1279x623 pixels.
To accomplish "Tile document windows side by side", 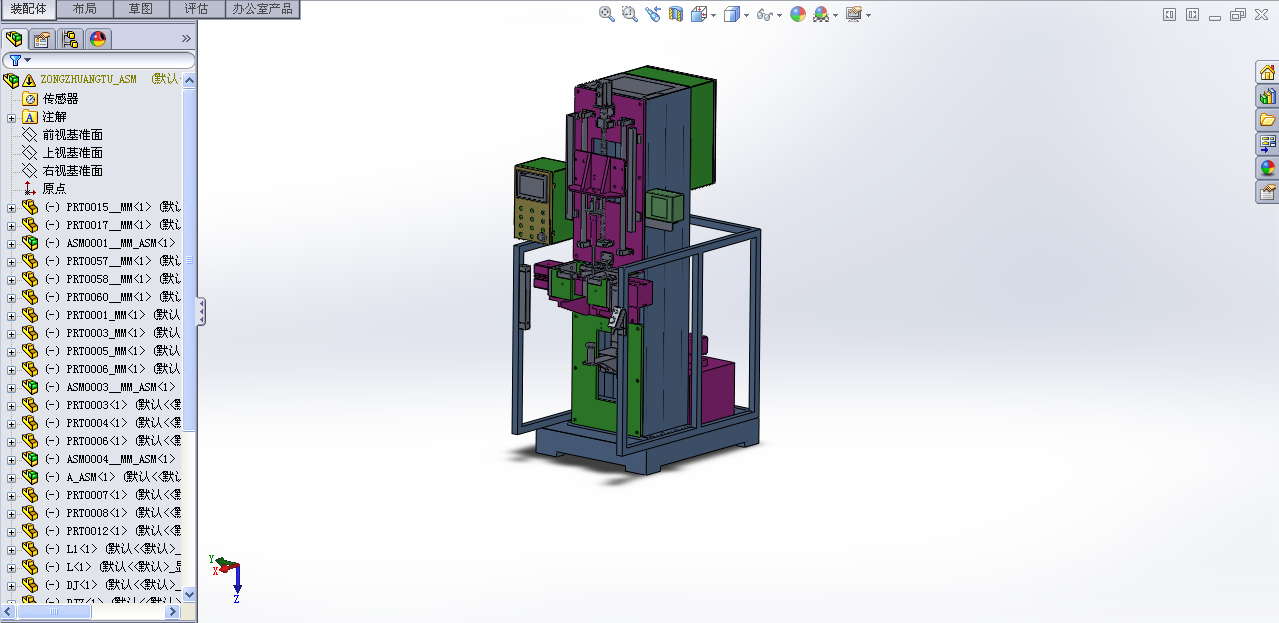I will click(1170, 14).
